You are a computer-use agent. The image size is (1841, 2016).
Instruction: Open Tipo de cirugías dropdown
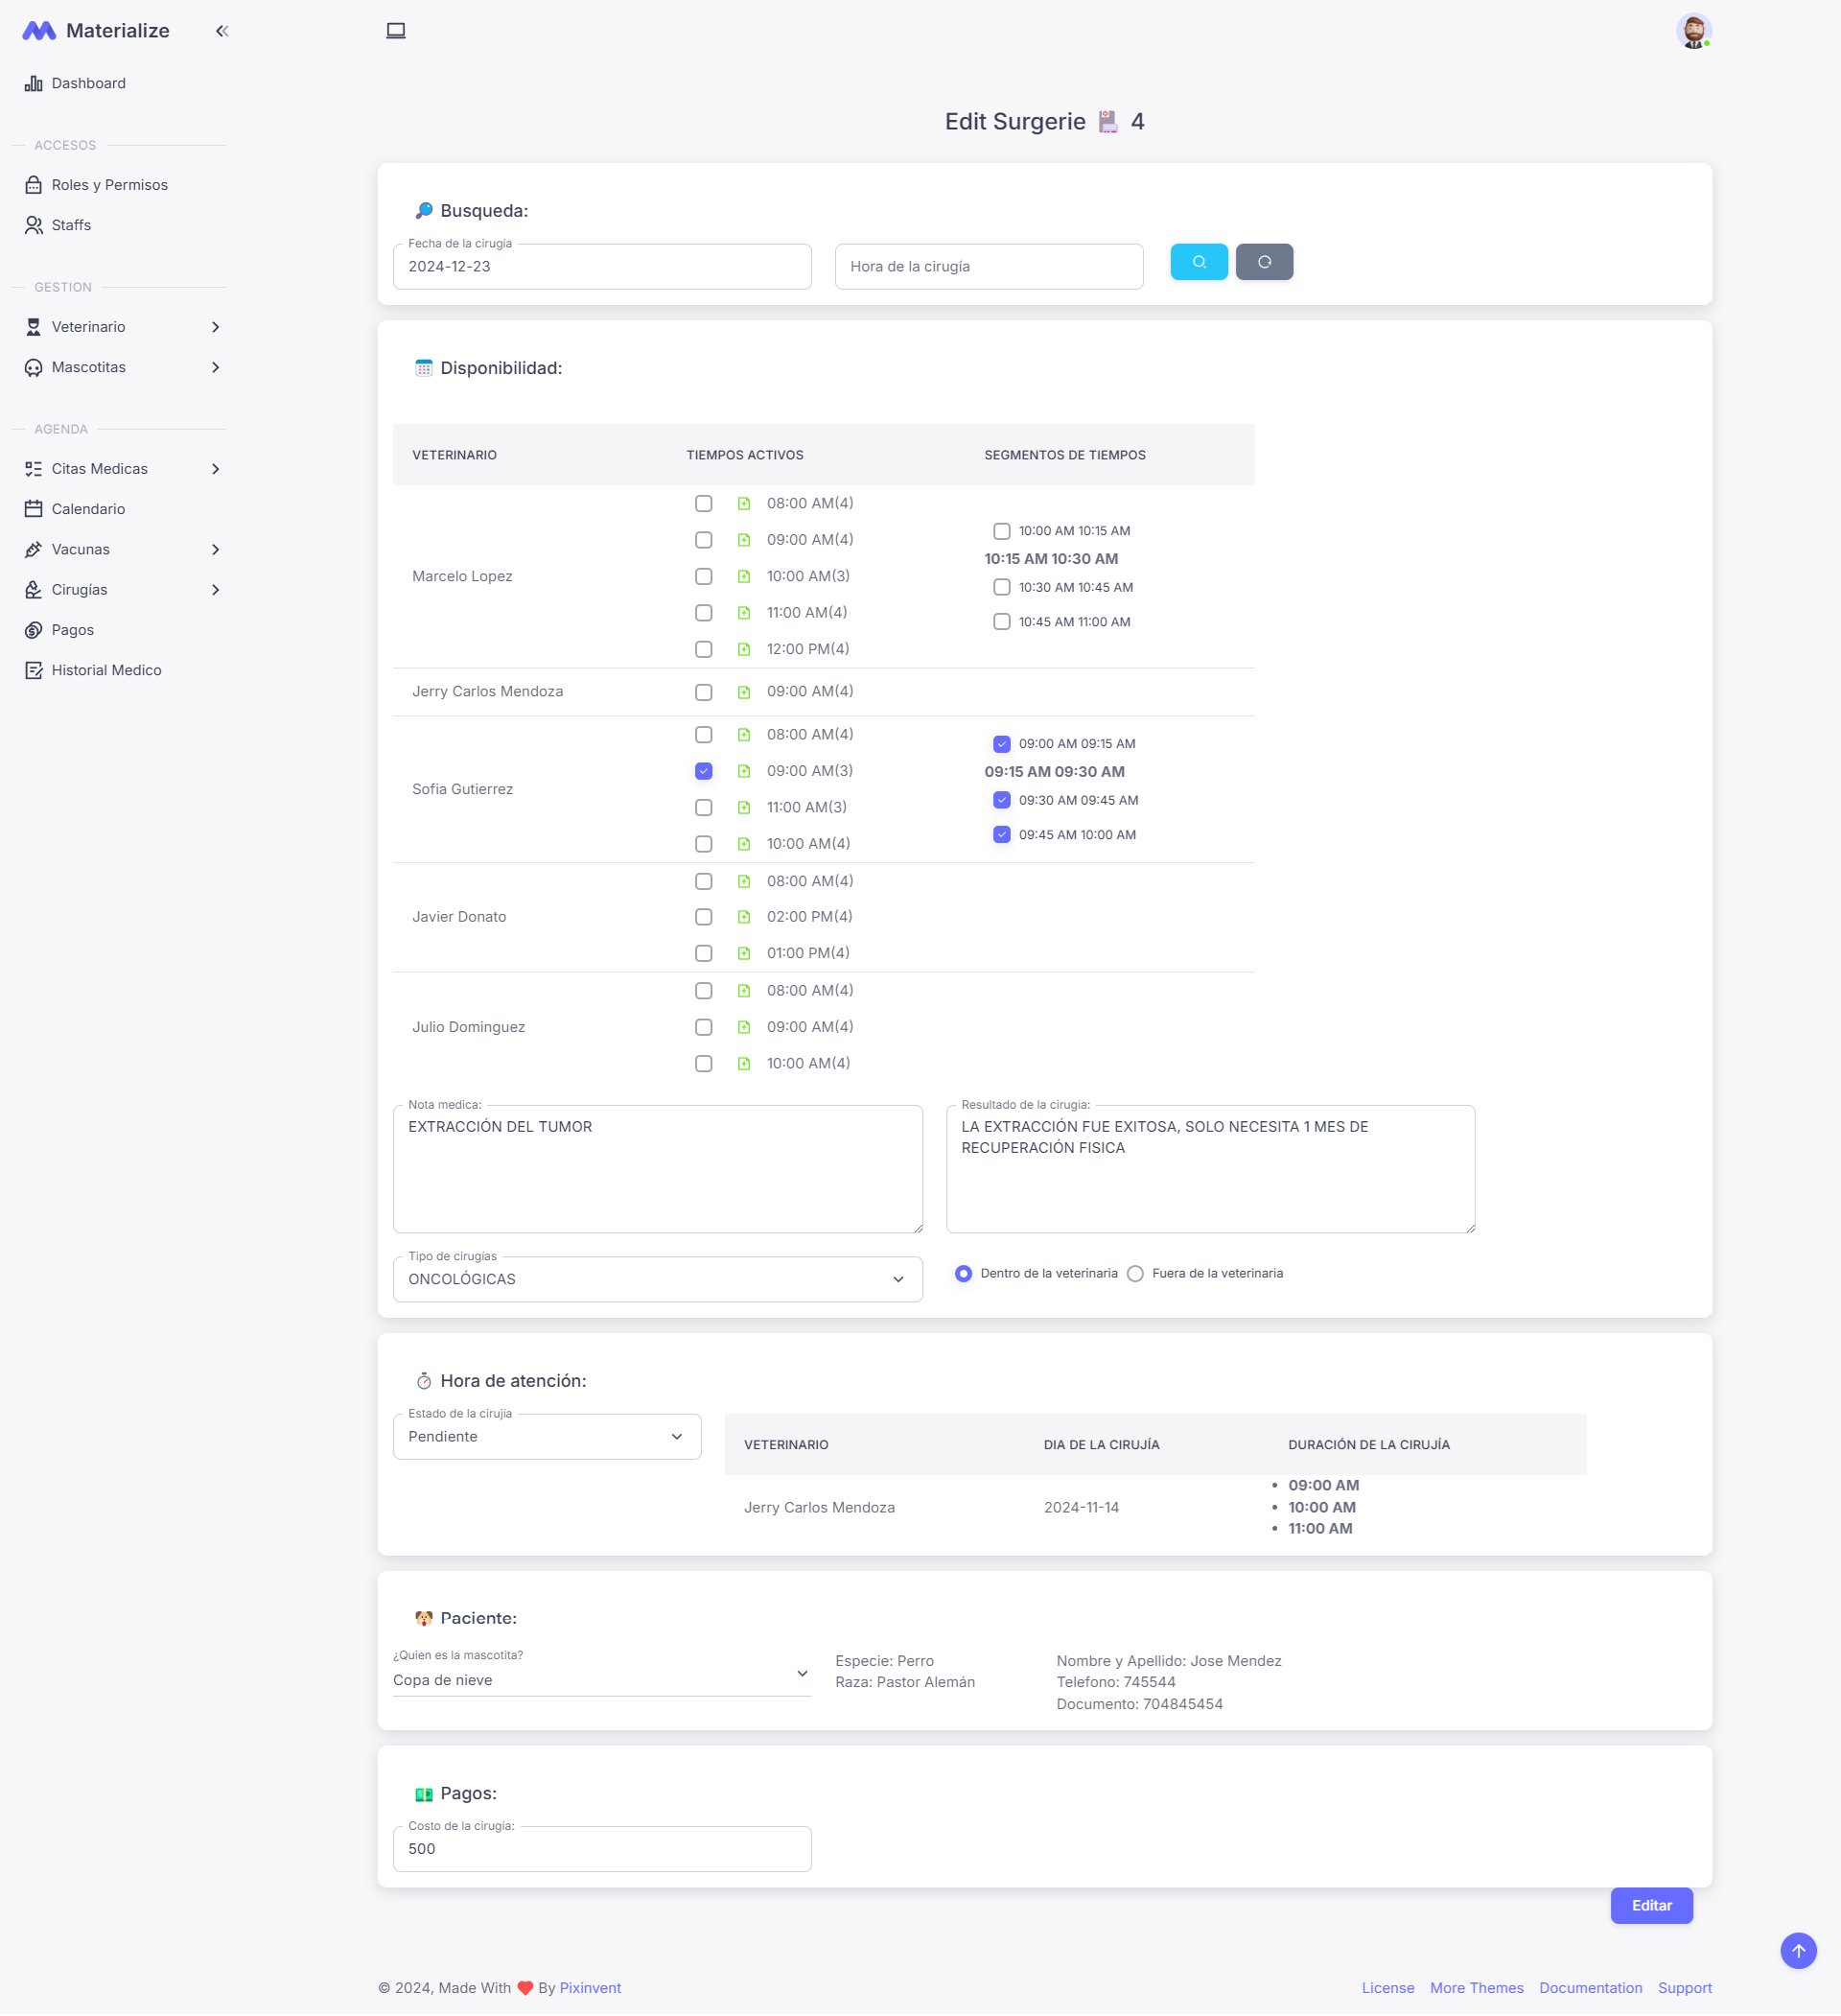[657, 1279]
